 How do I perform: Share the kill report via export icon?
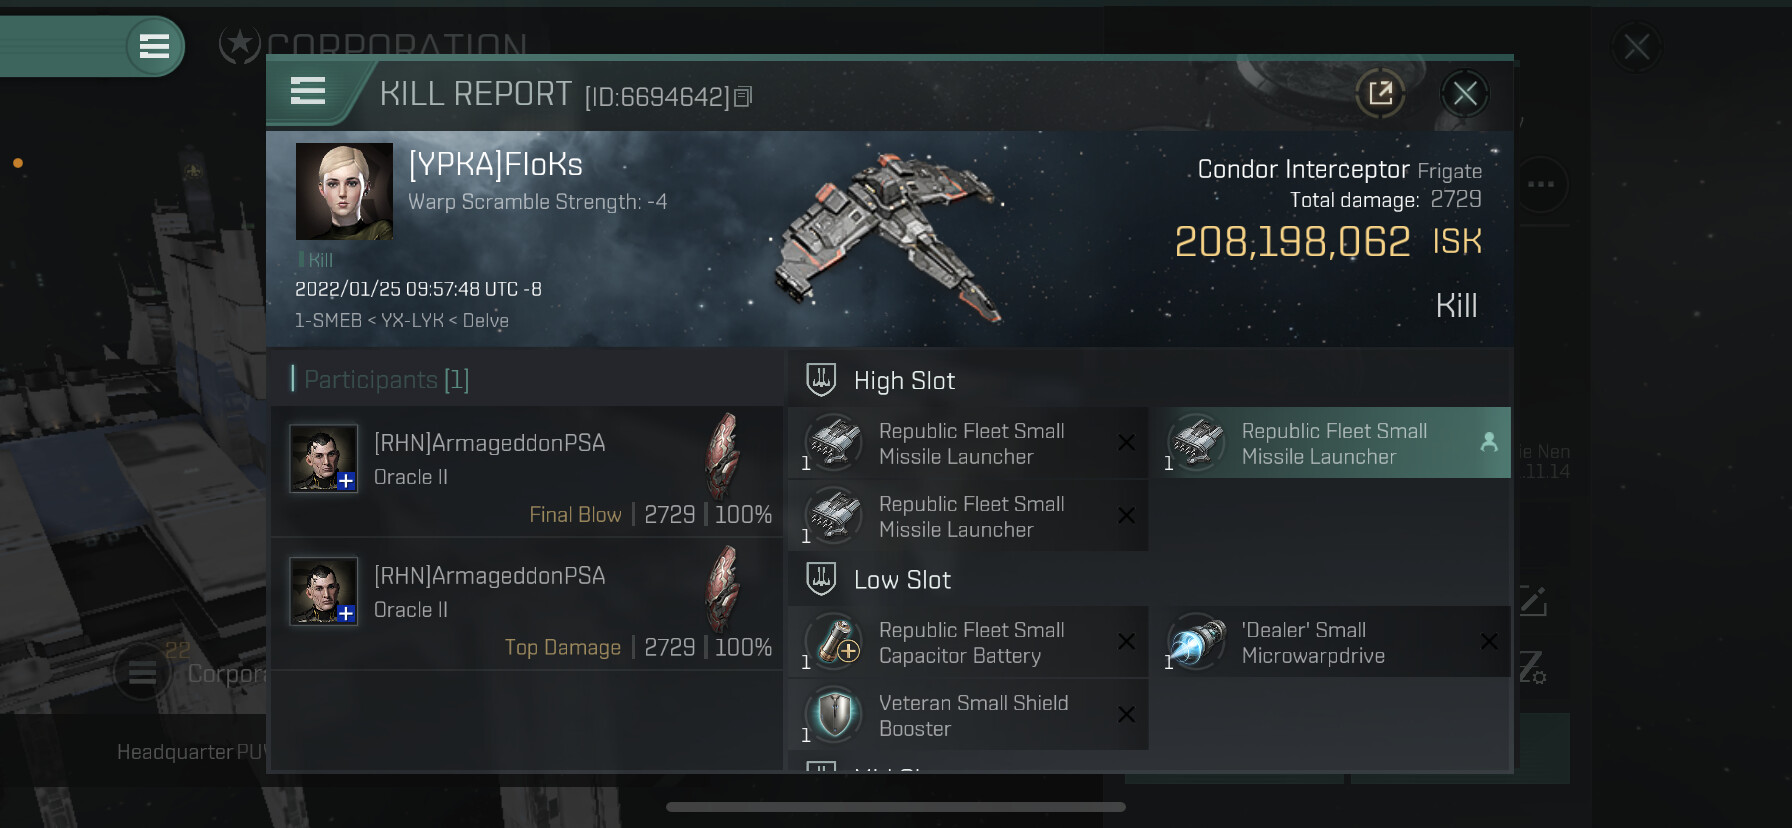pyautogui.click(x=1380, y=94)
